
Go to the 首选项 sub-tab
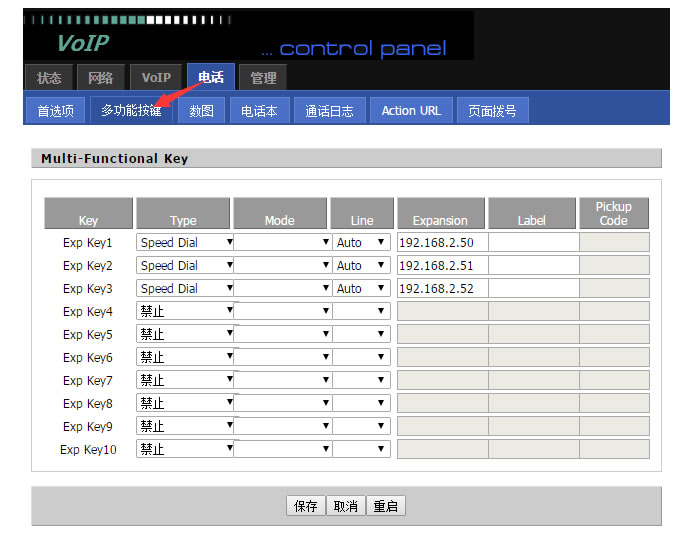(x=55, y=111)
